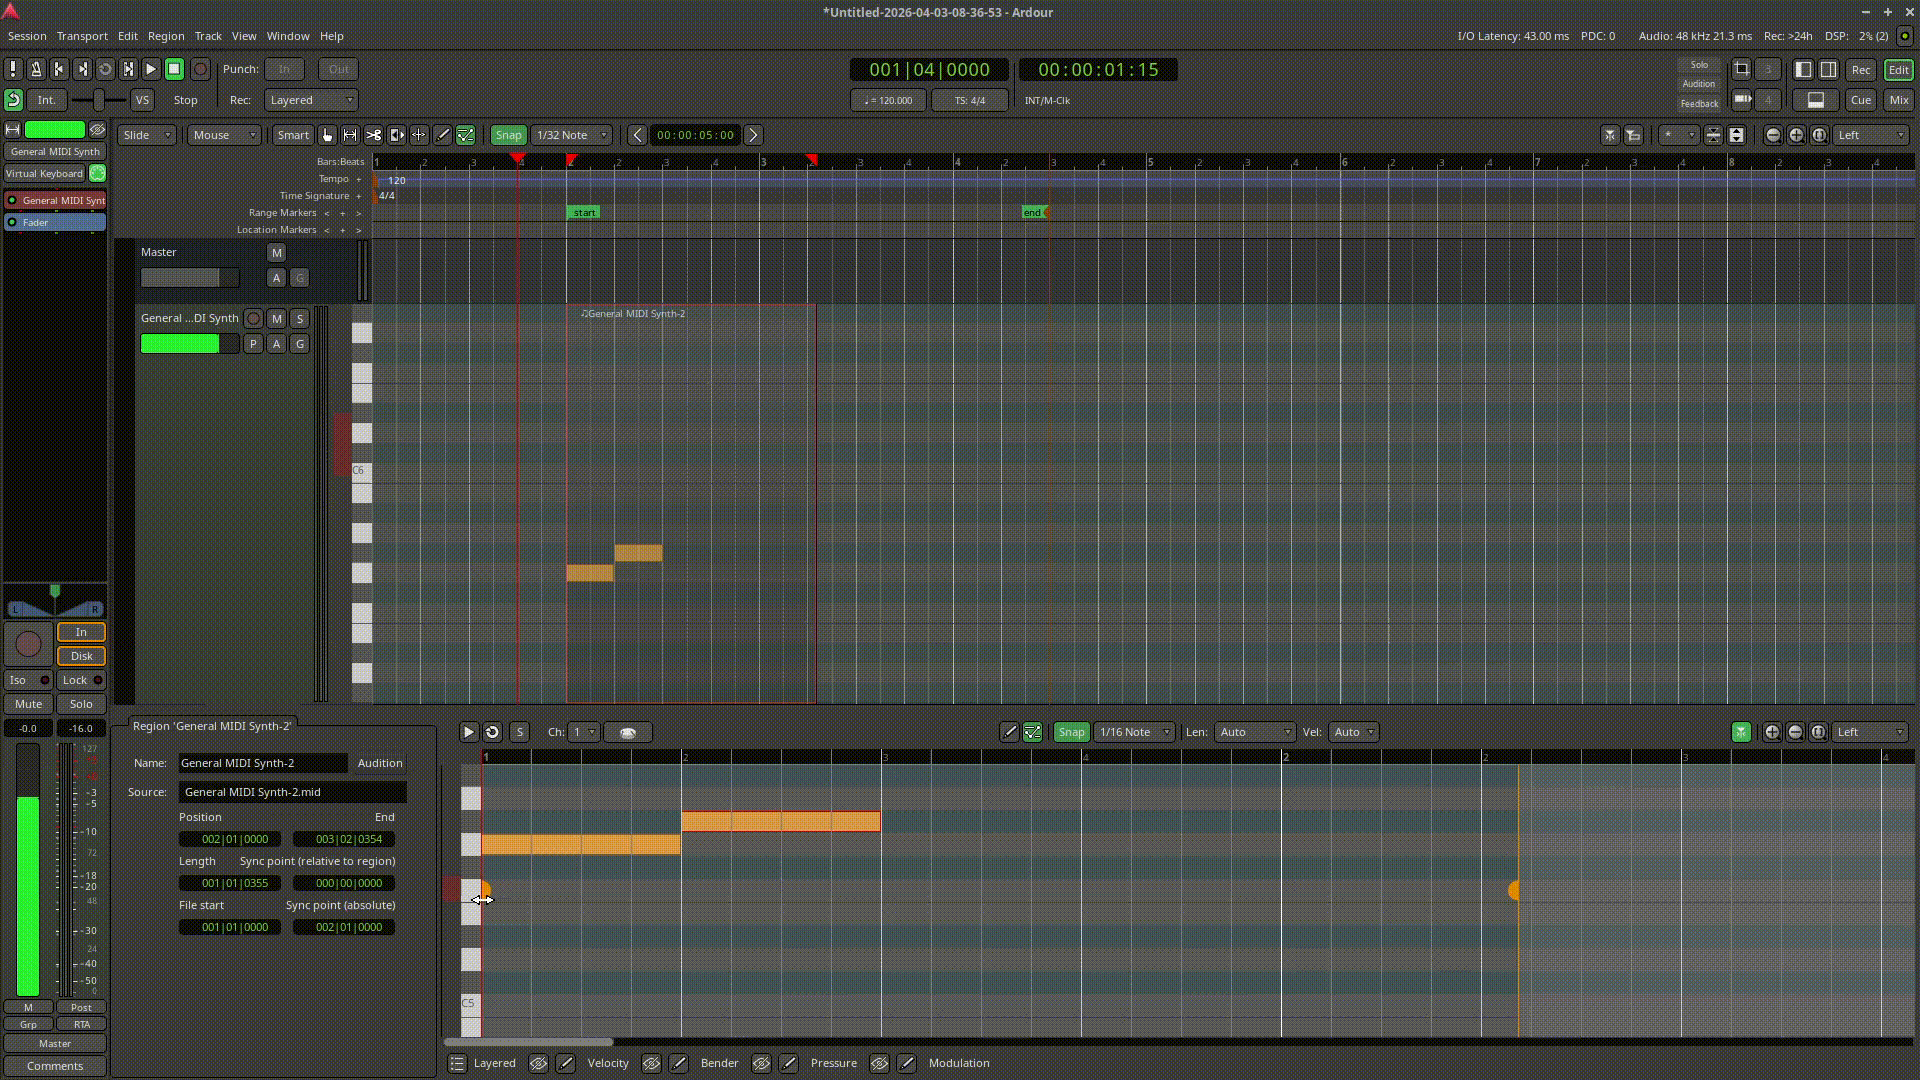Select the Draw pencil tool in main toolbar

(443, 135)
